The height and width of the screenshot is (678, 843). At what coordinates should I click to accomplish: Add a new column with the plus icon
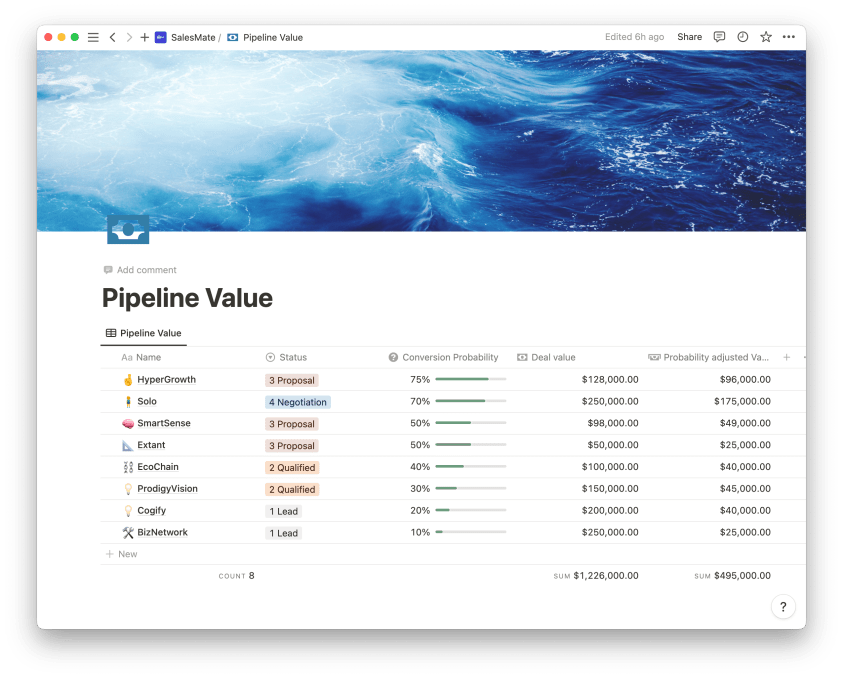coord(786,357)
